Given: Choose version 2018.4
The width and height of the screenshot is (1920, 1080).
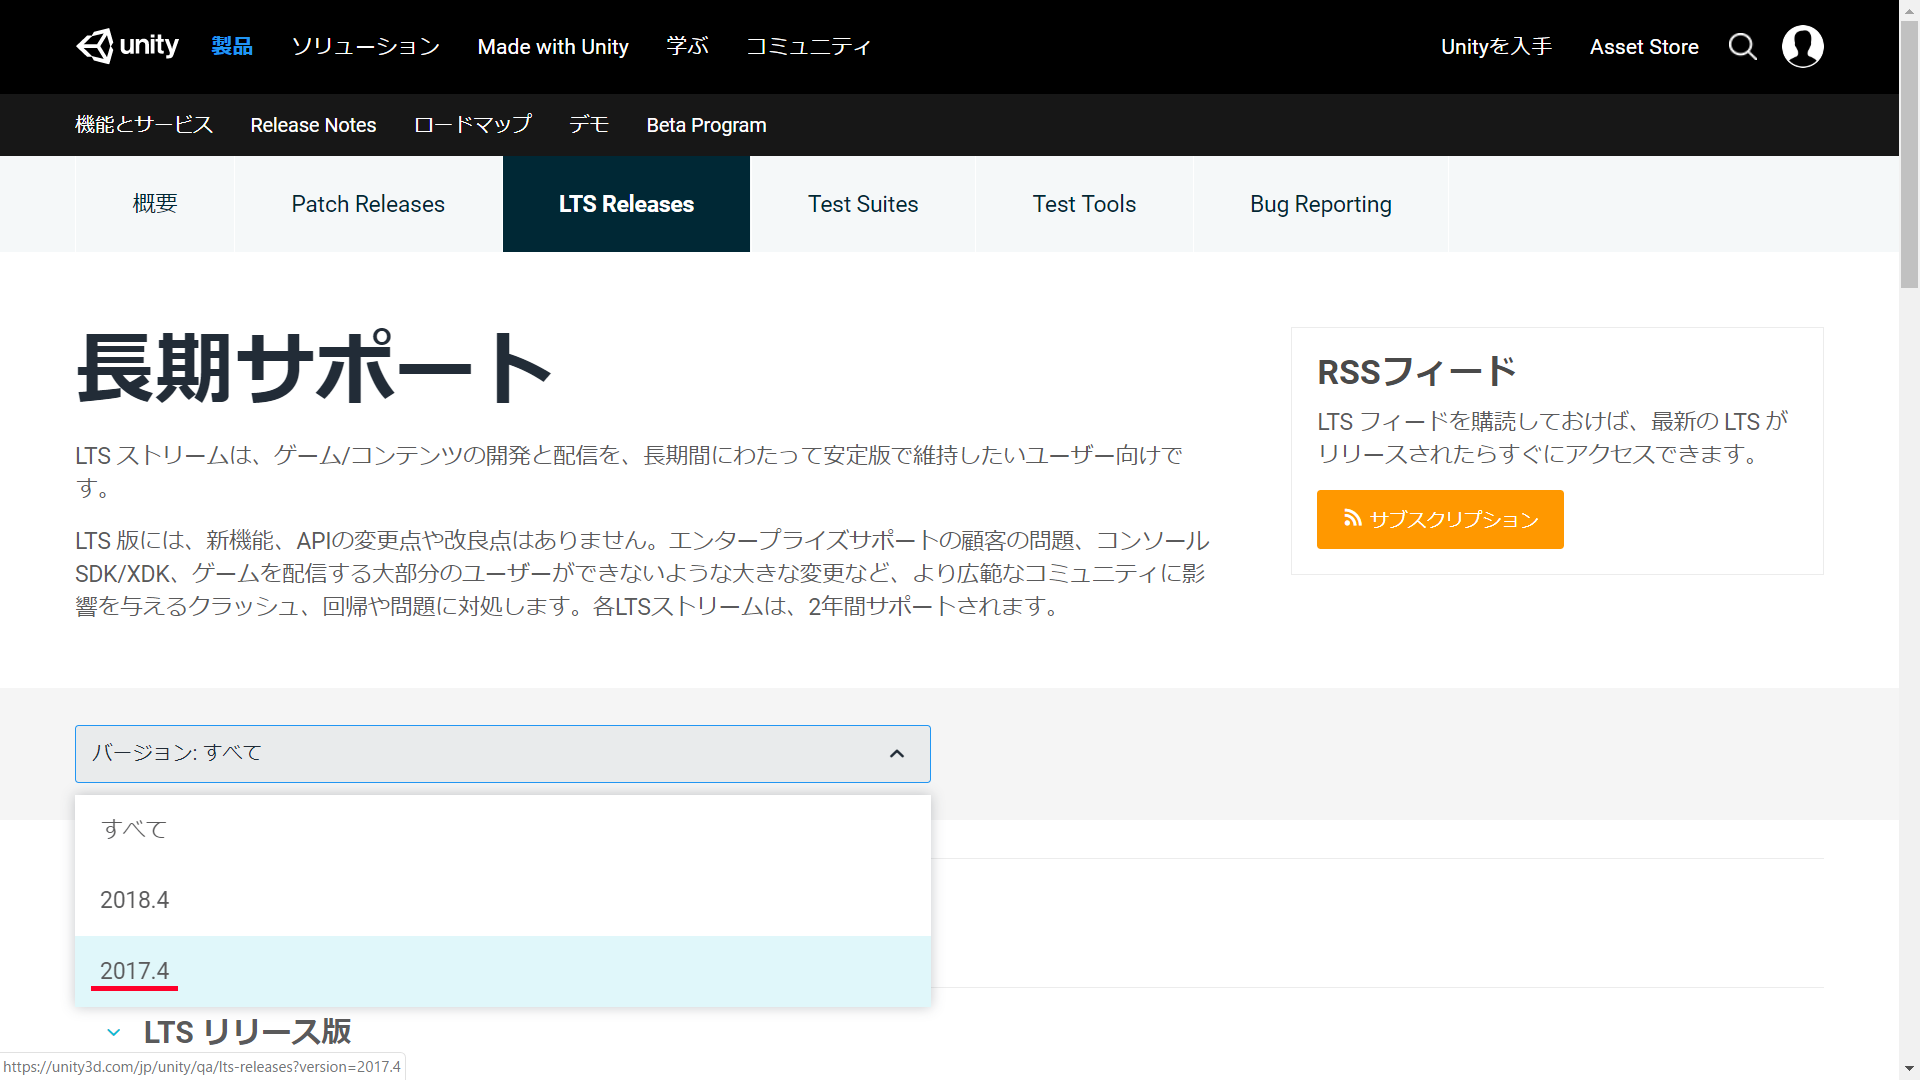Looking at the screenshot, I should pyautogui.click(x=503, y=900).
